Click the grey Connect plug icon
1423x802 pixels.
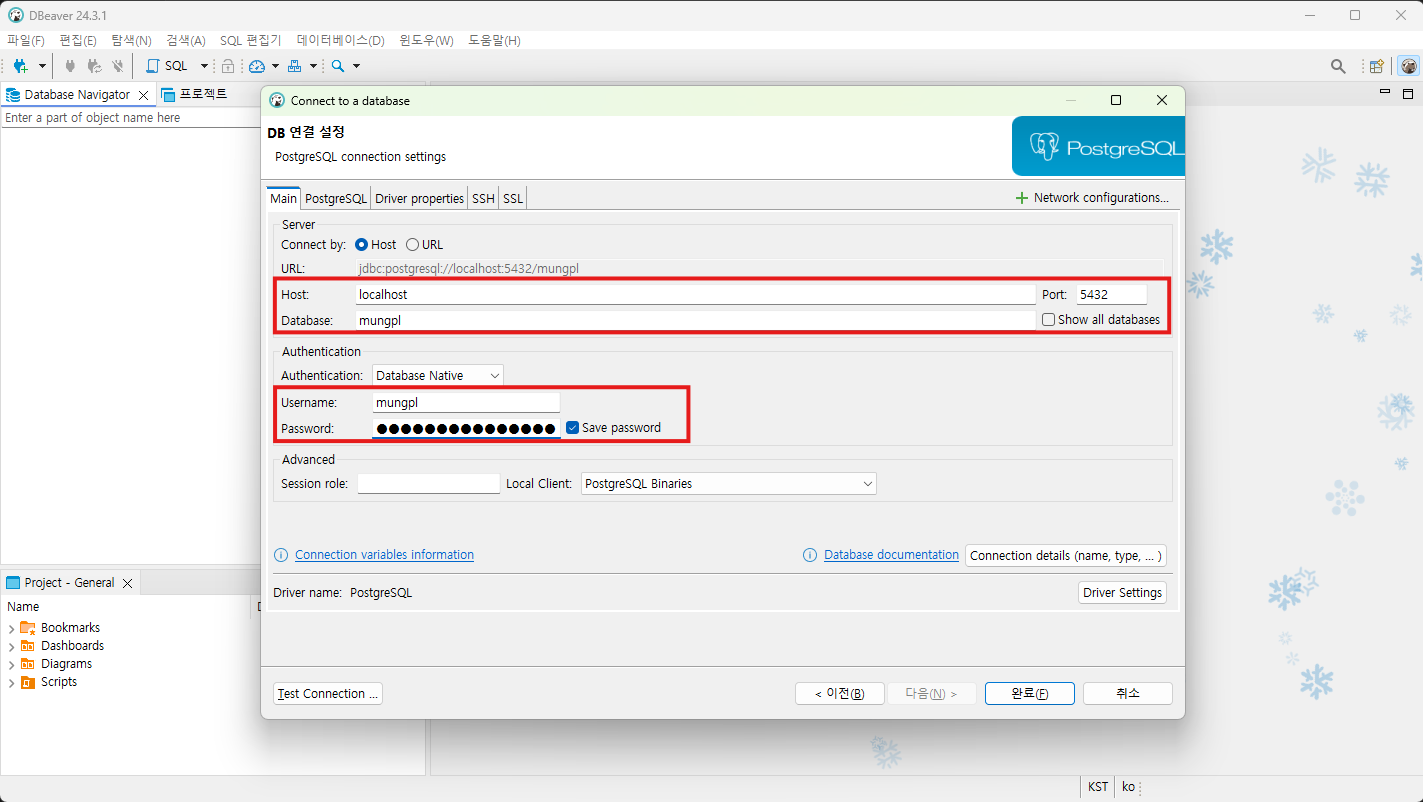point(70,66)
